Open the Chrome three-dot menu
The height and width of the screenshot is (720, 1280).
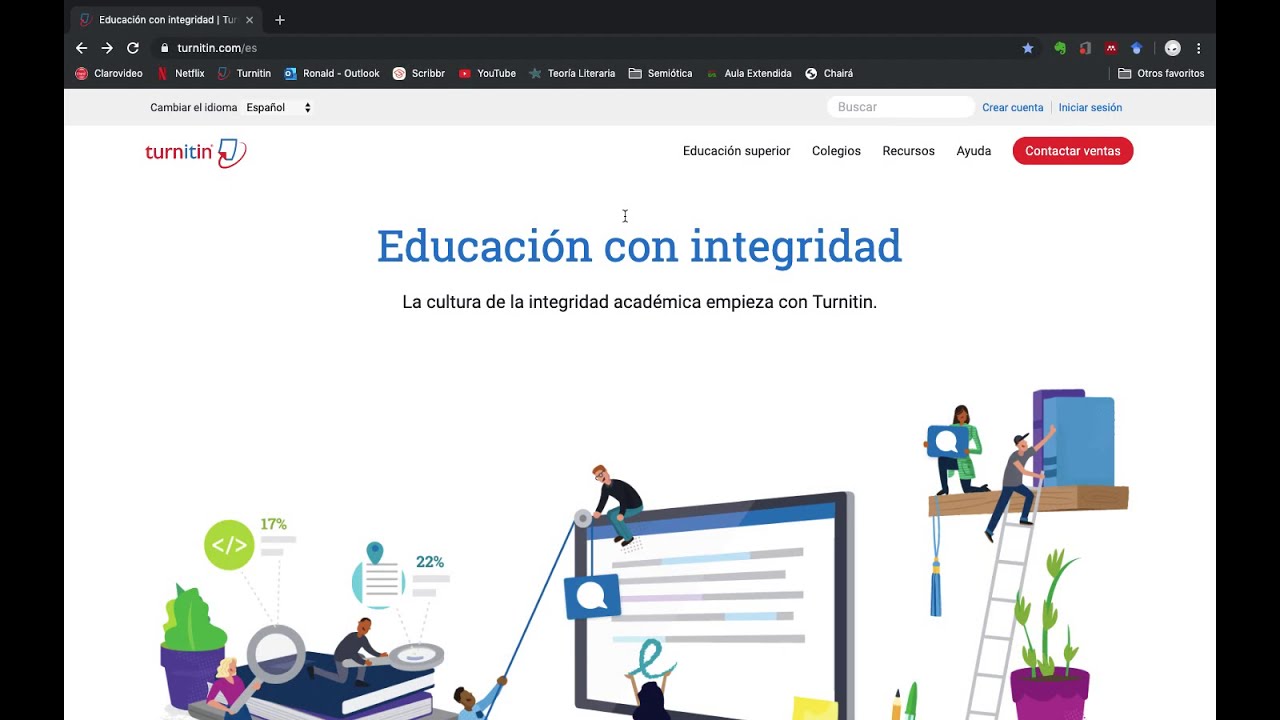[1198, 48]
